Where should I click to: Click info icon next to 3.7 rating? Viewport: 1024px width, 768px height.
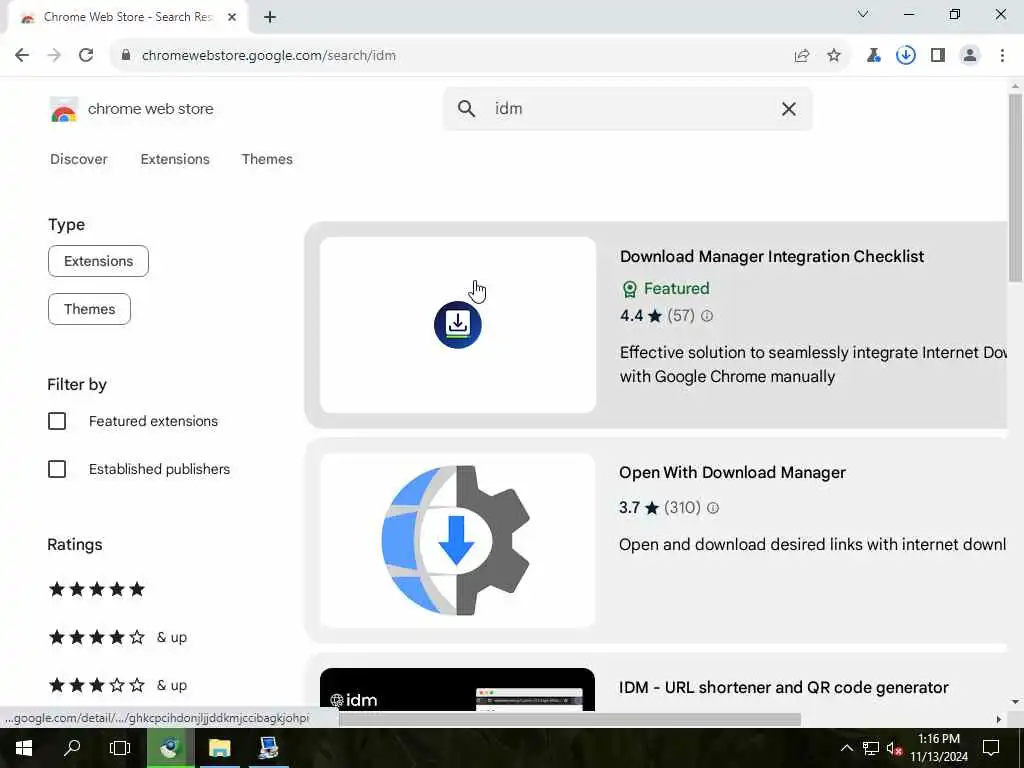click(713, 508)
